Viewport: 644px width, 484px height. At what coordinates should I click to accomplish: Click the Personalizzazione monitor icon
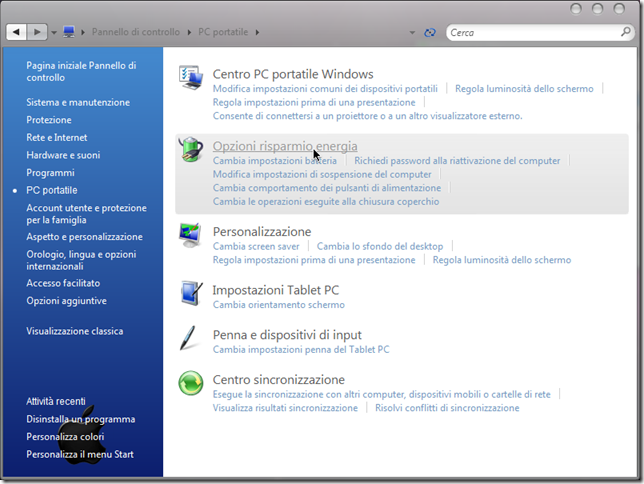[x=190, y=235]
